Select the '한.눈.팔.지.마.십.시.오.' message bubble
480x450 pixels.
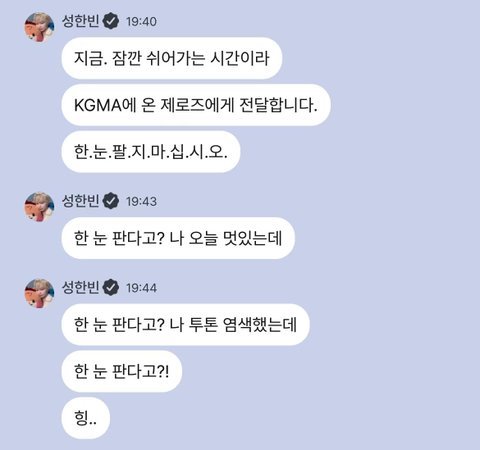point(151,152)
